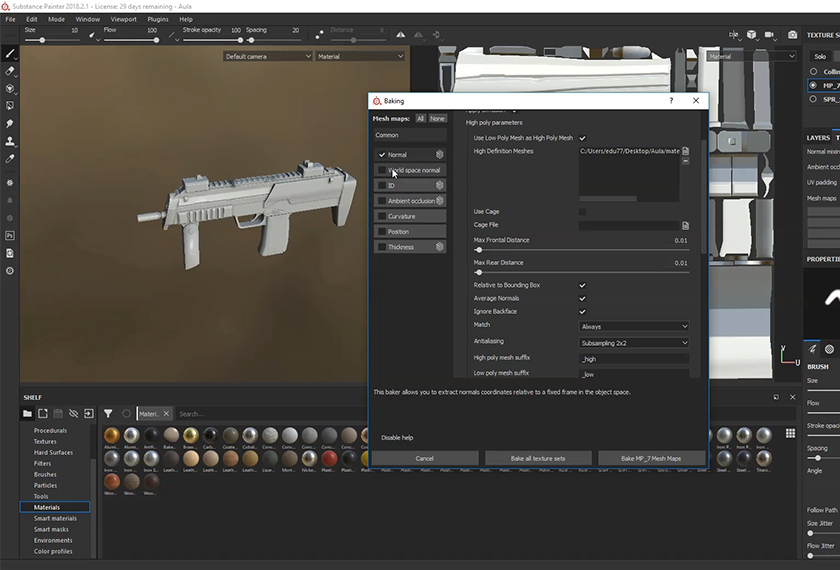This screenshot has width=840, height=570.
Task: Adjust the Max Frontal Distance slider
Action: point(479,249)
